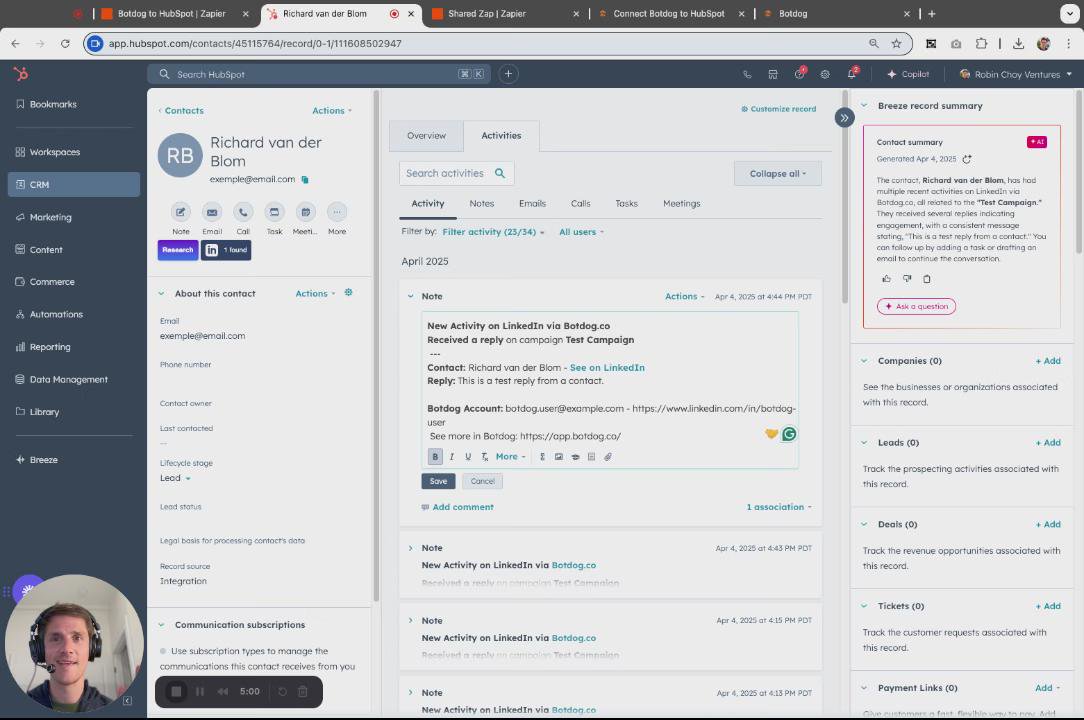Screen dimensions: 1084x720
Task: Create a note with the Note icon
Action: (x=180, y=212)
